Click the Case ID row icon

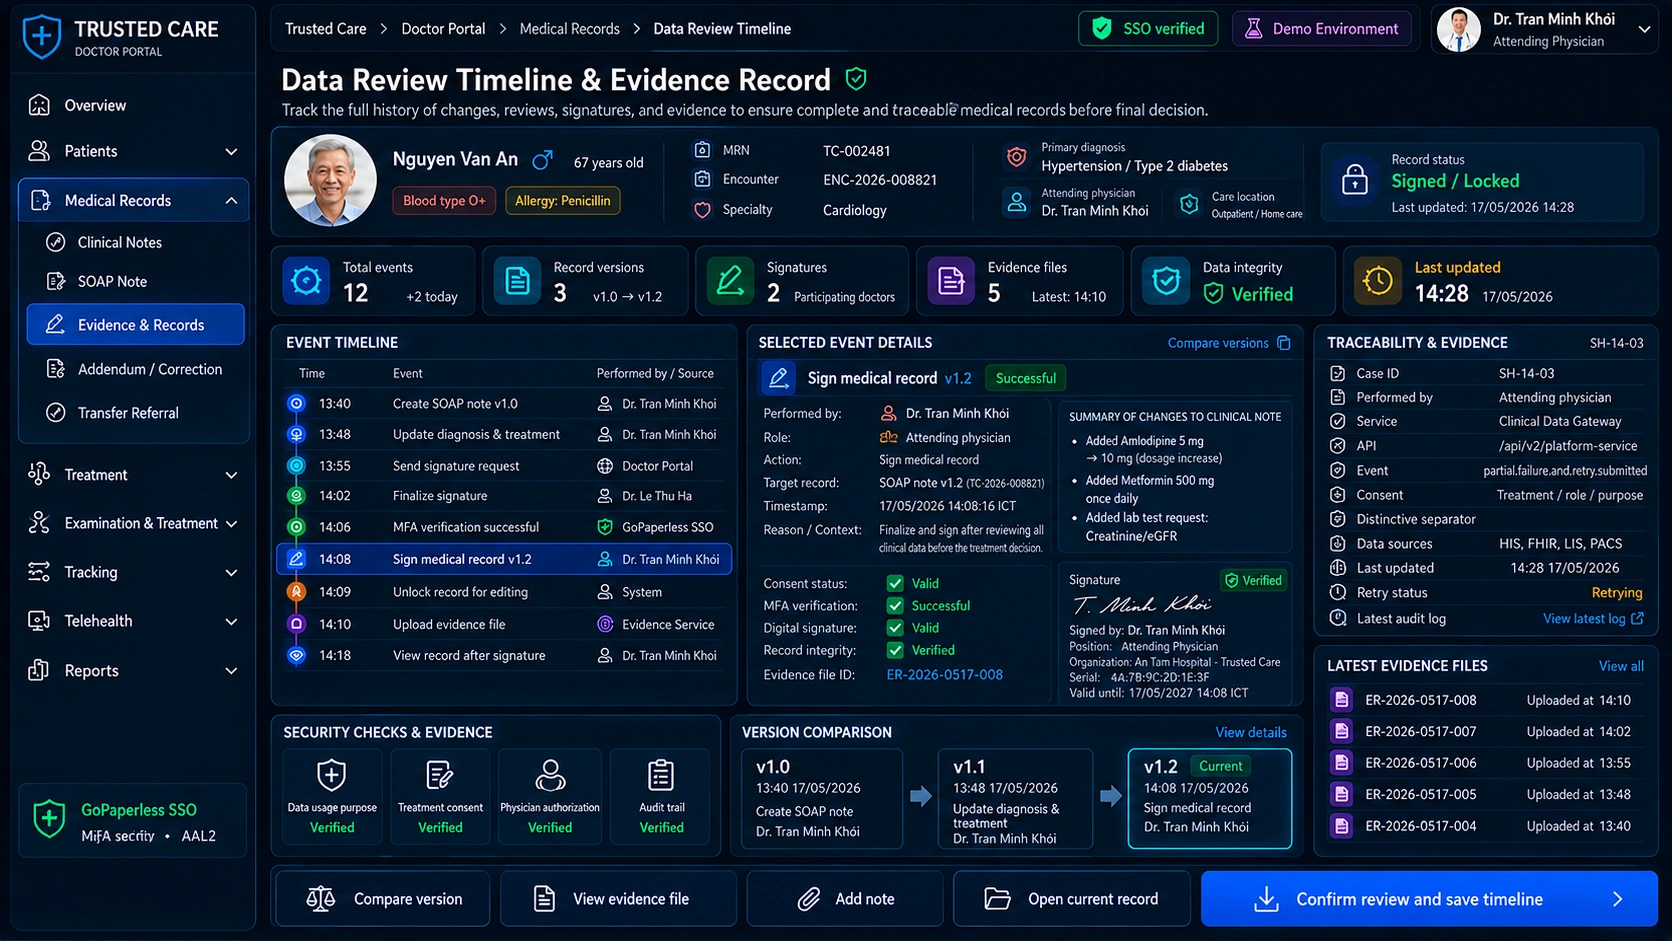1337,373
